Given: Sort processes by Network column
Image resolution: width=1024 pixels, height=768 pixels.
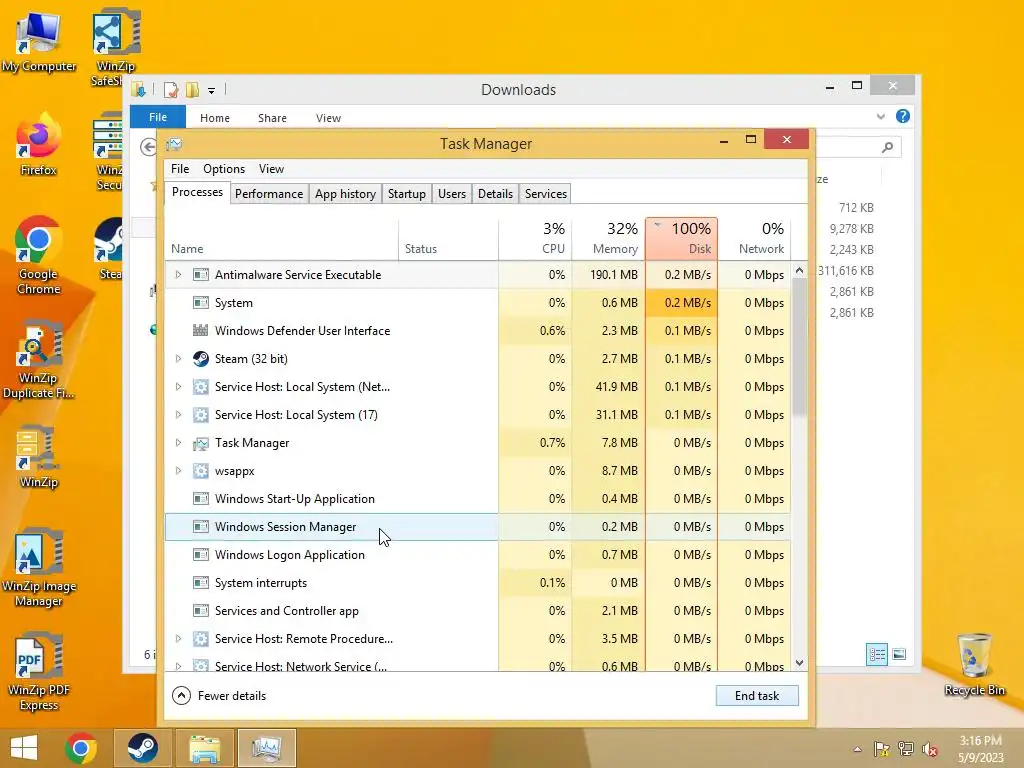Looking at the screenshot, I should click(755, 238).
